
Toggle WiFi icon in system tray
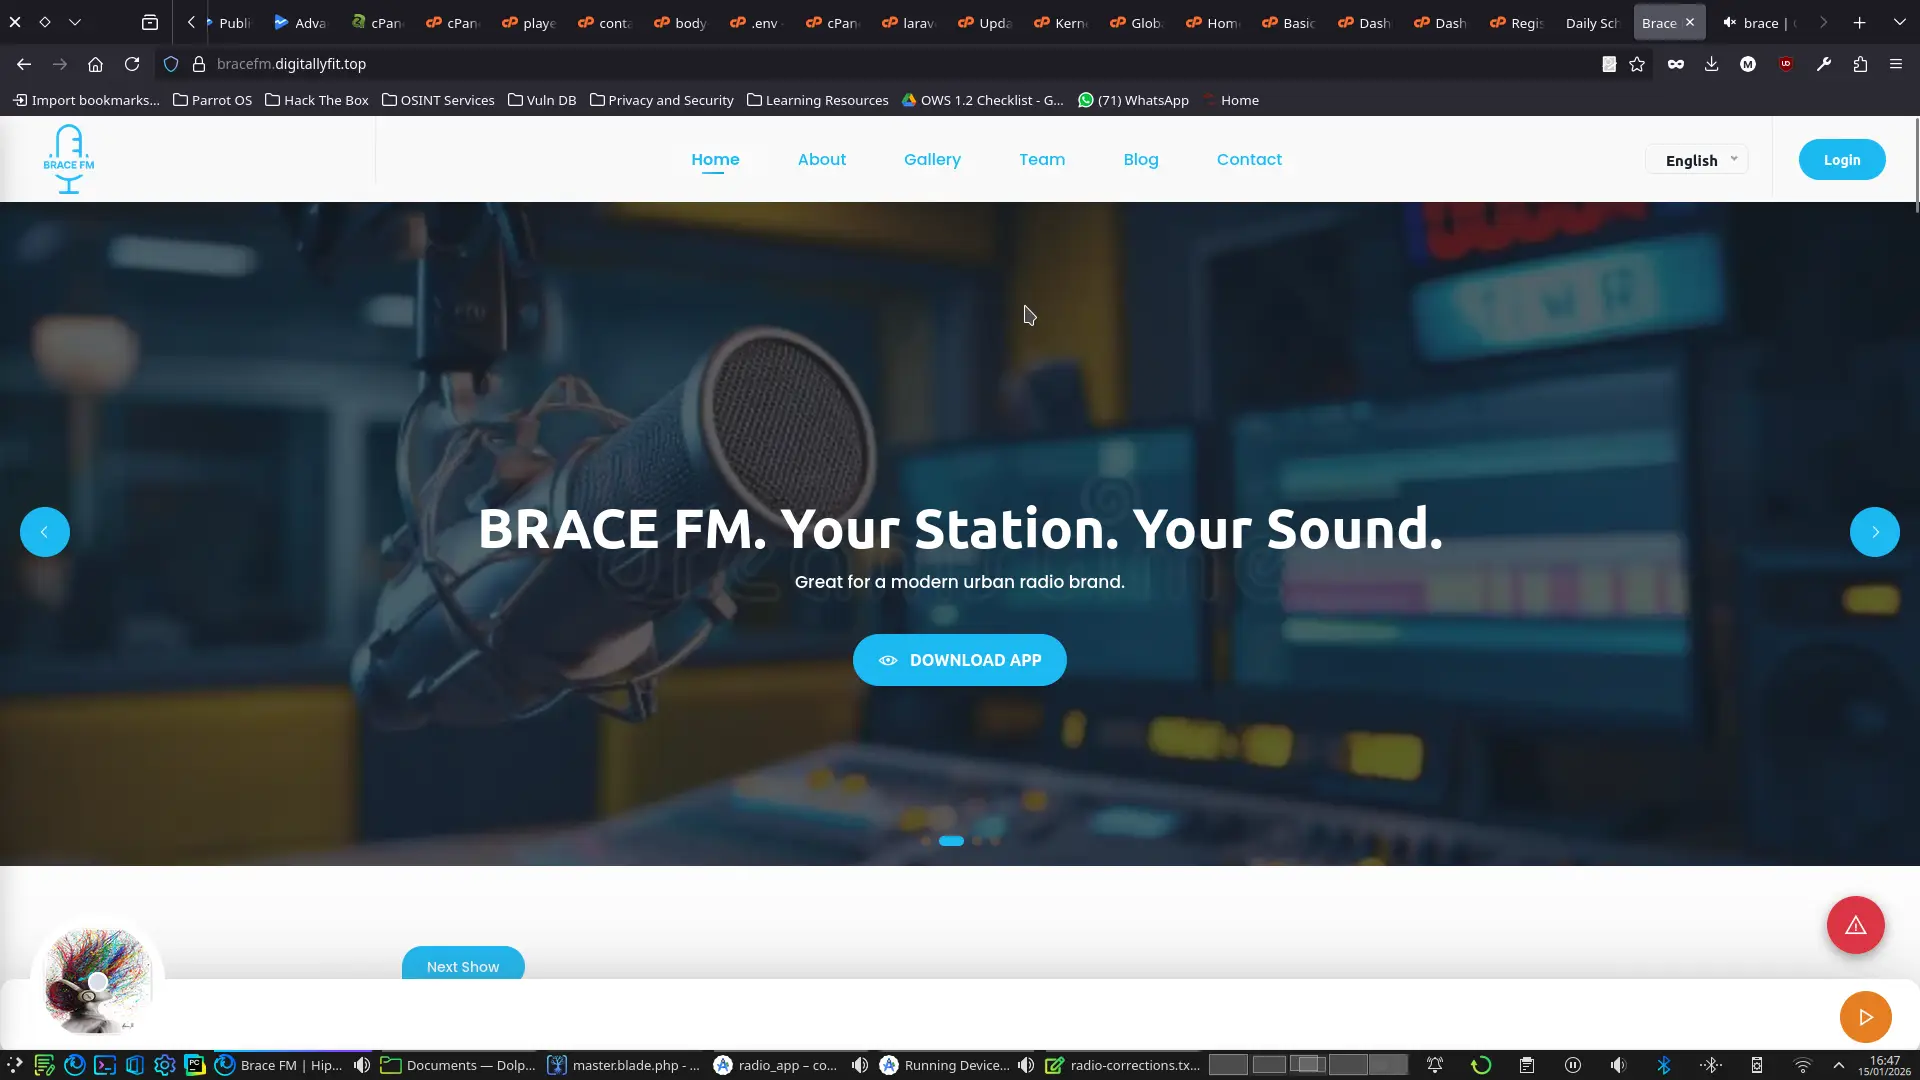[x=1803, y=1065]
